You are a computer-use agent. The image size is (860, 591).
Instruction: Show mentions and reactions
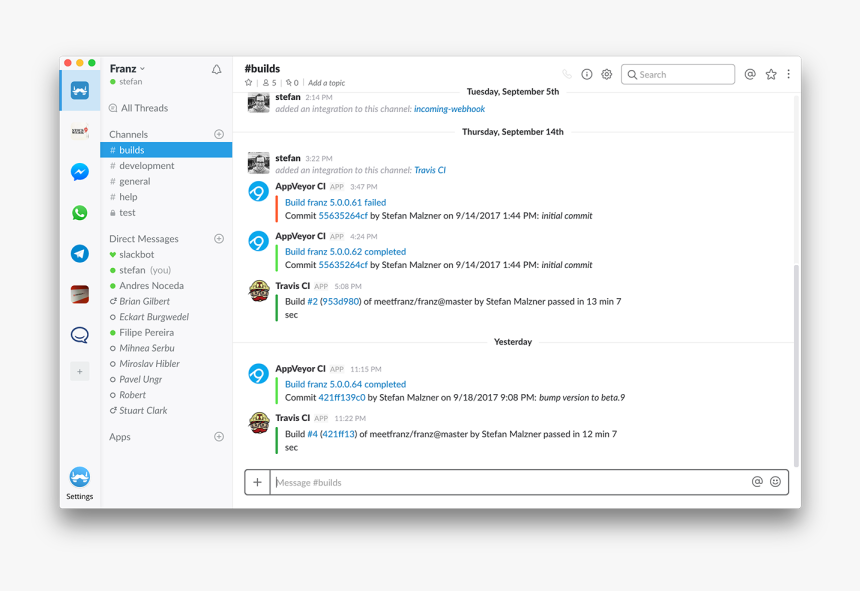pos(750,74)
